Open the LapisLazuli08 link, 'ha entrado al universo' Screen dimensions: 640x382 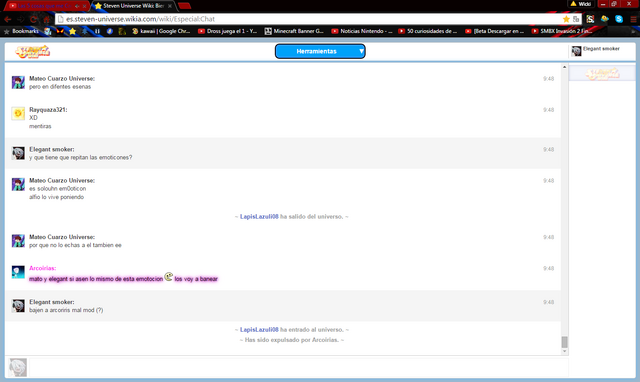coord(259,330)
